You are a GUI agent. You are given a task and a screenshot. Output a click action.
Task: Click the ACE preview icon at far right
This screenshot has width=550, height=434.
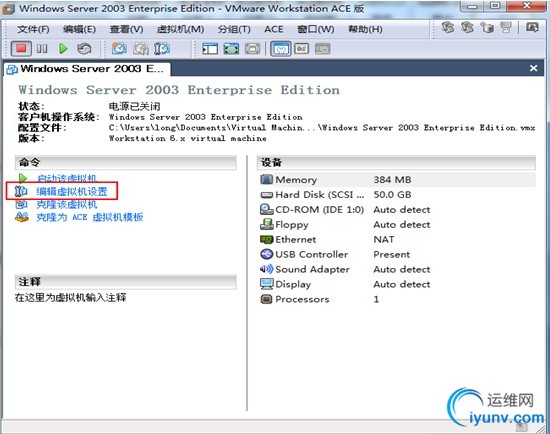[x=532, y=27]
